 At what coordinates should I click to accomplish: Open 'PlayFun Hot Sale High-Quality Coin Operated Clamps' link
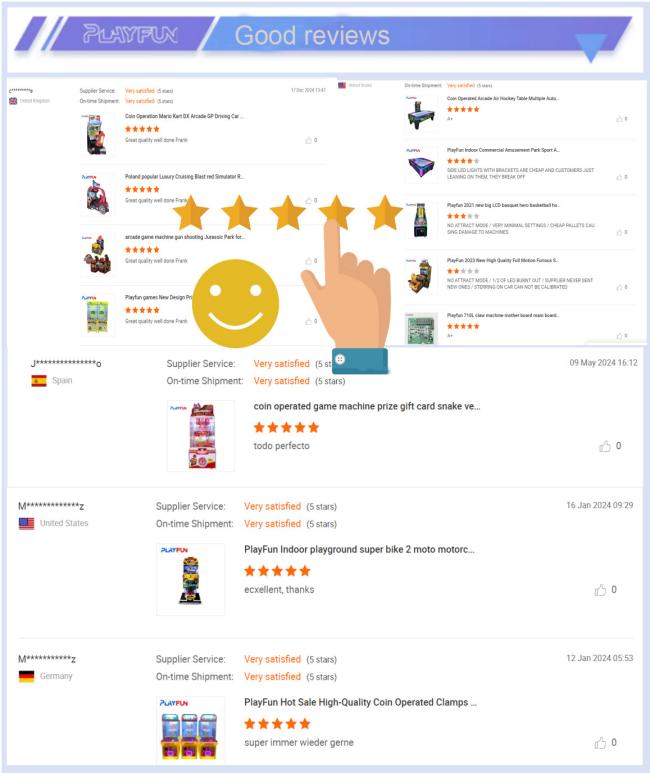[x=361, y=702]
